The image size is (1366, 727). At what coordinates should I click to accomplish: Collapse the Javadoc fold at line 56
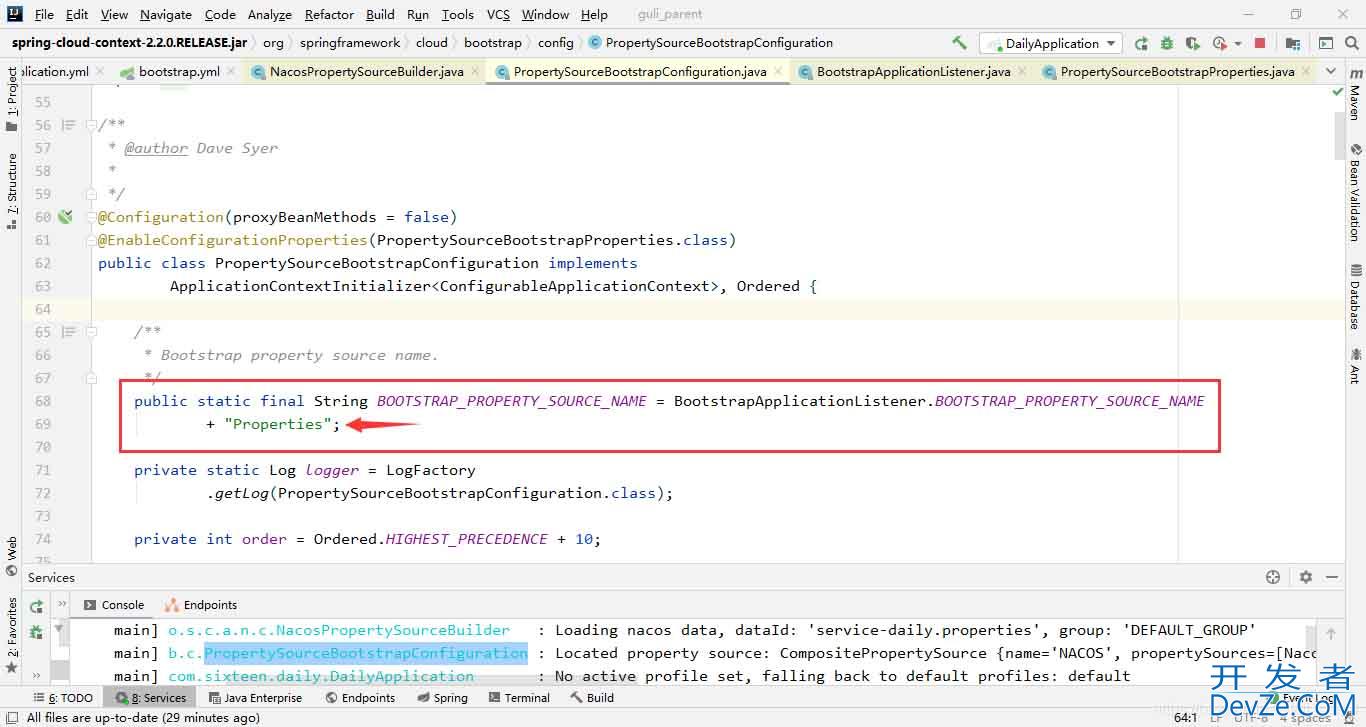click(91, 125)
